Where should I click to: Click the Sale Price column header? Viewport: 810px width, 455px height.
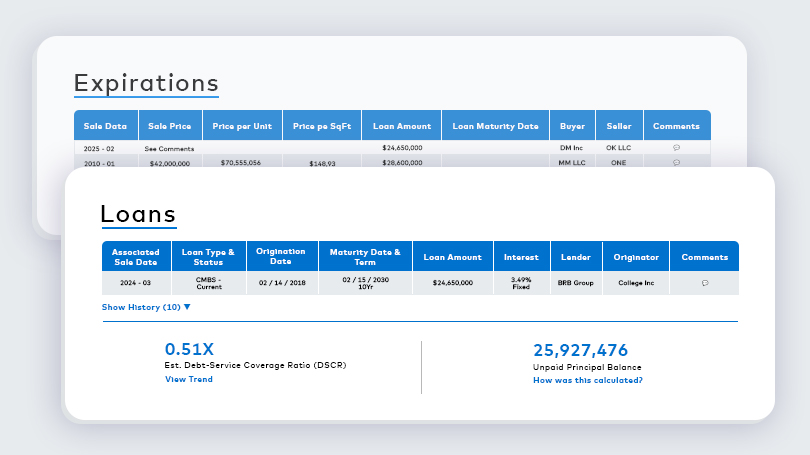click(x=170, y=125)
